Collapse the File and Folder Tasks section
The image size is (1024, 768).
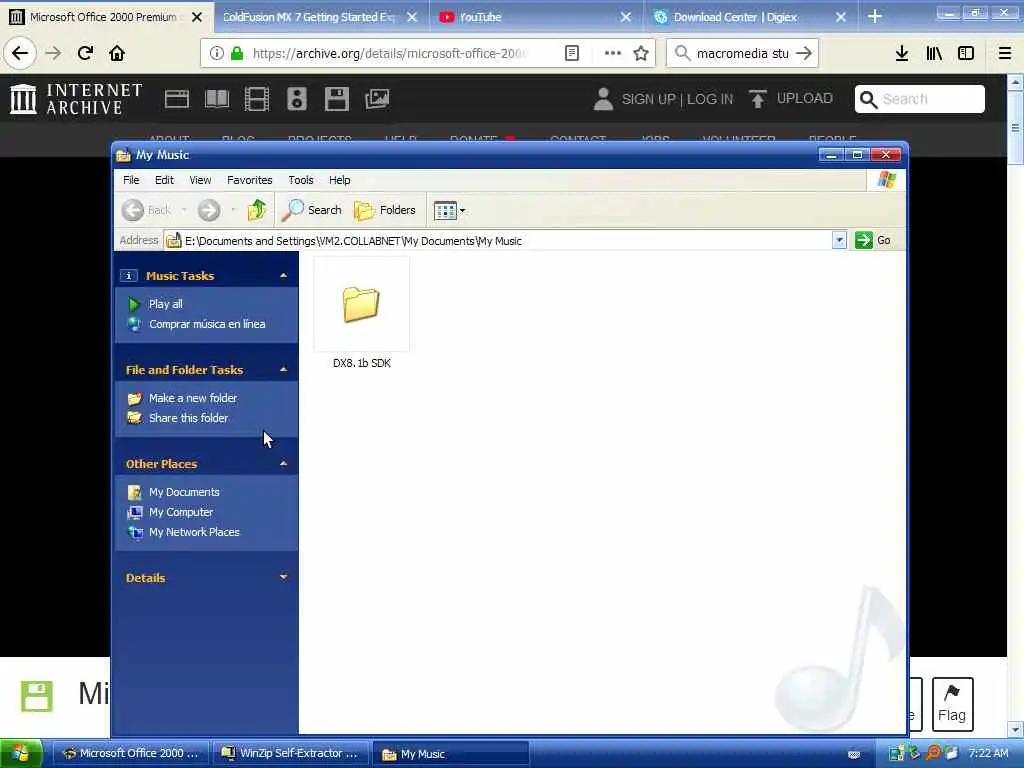pos(283,370)
